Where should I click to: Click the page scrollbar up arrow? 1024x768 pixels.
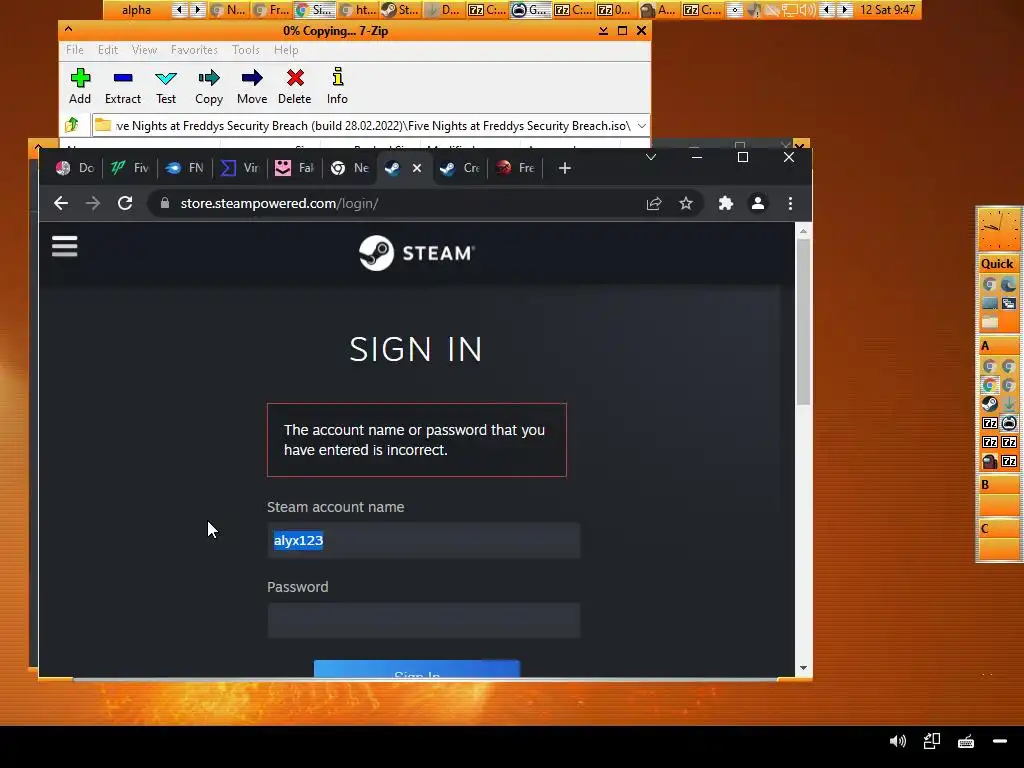(x=803, y=231)
